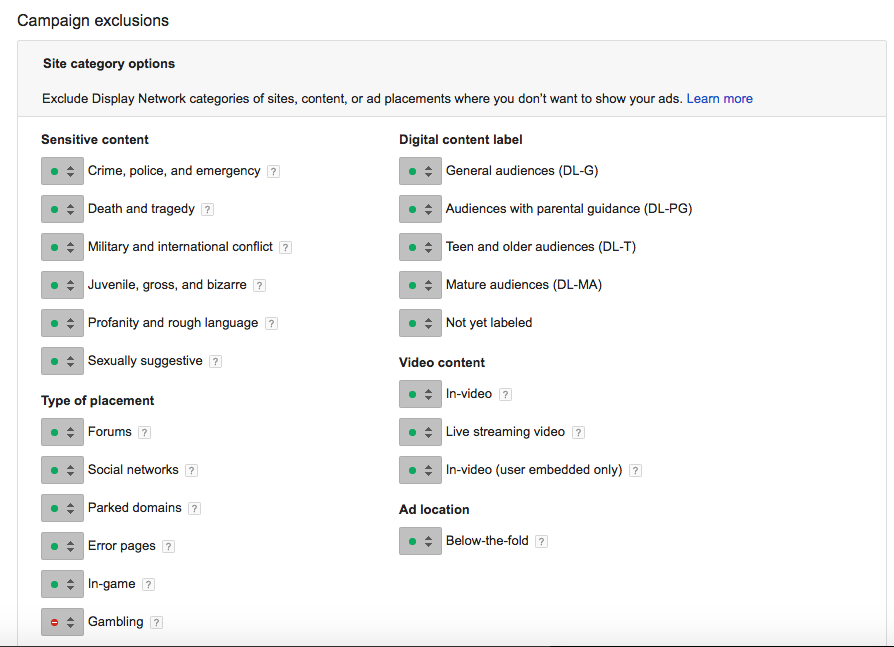Show help tooltip for Sexually suggestive
The height and width of the screenshot is (647, 894).
click(216, 361)
